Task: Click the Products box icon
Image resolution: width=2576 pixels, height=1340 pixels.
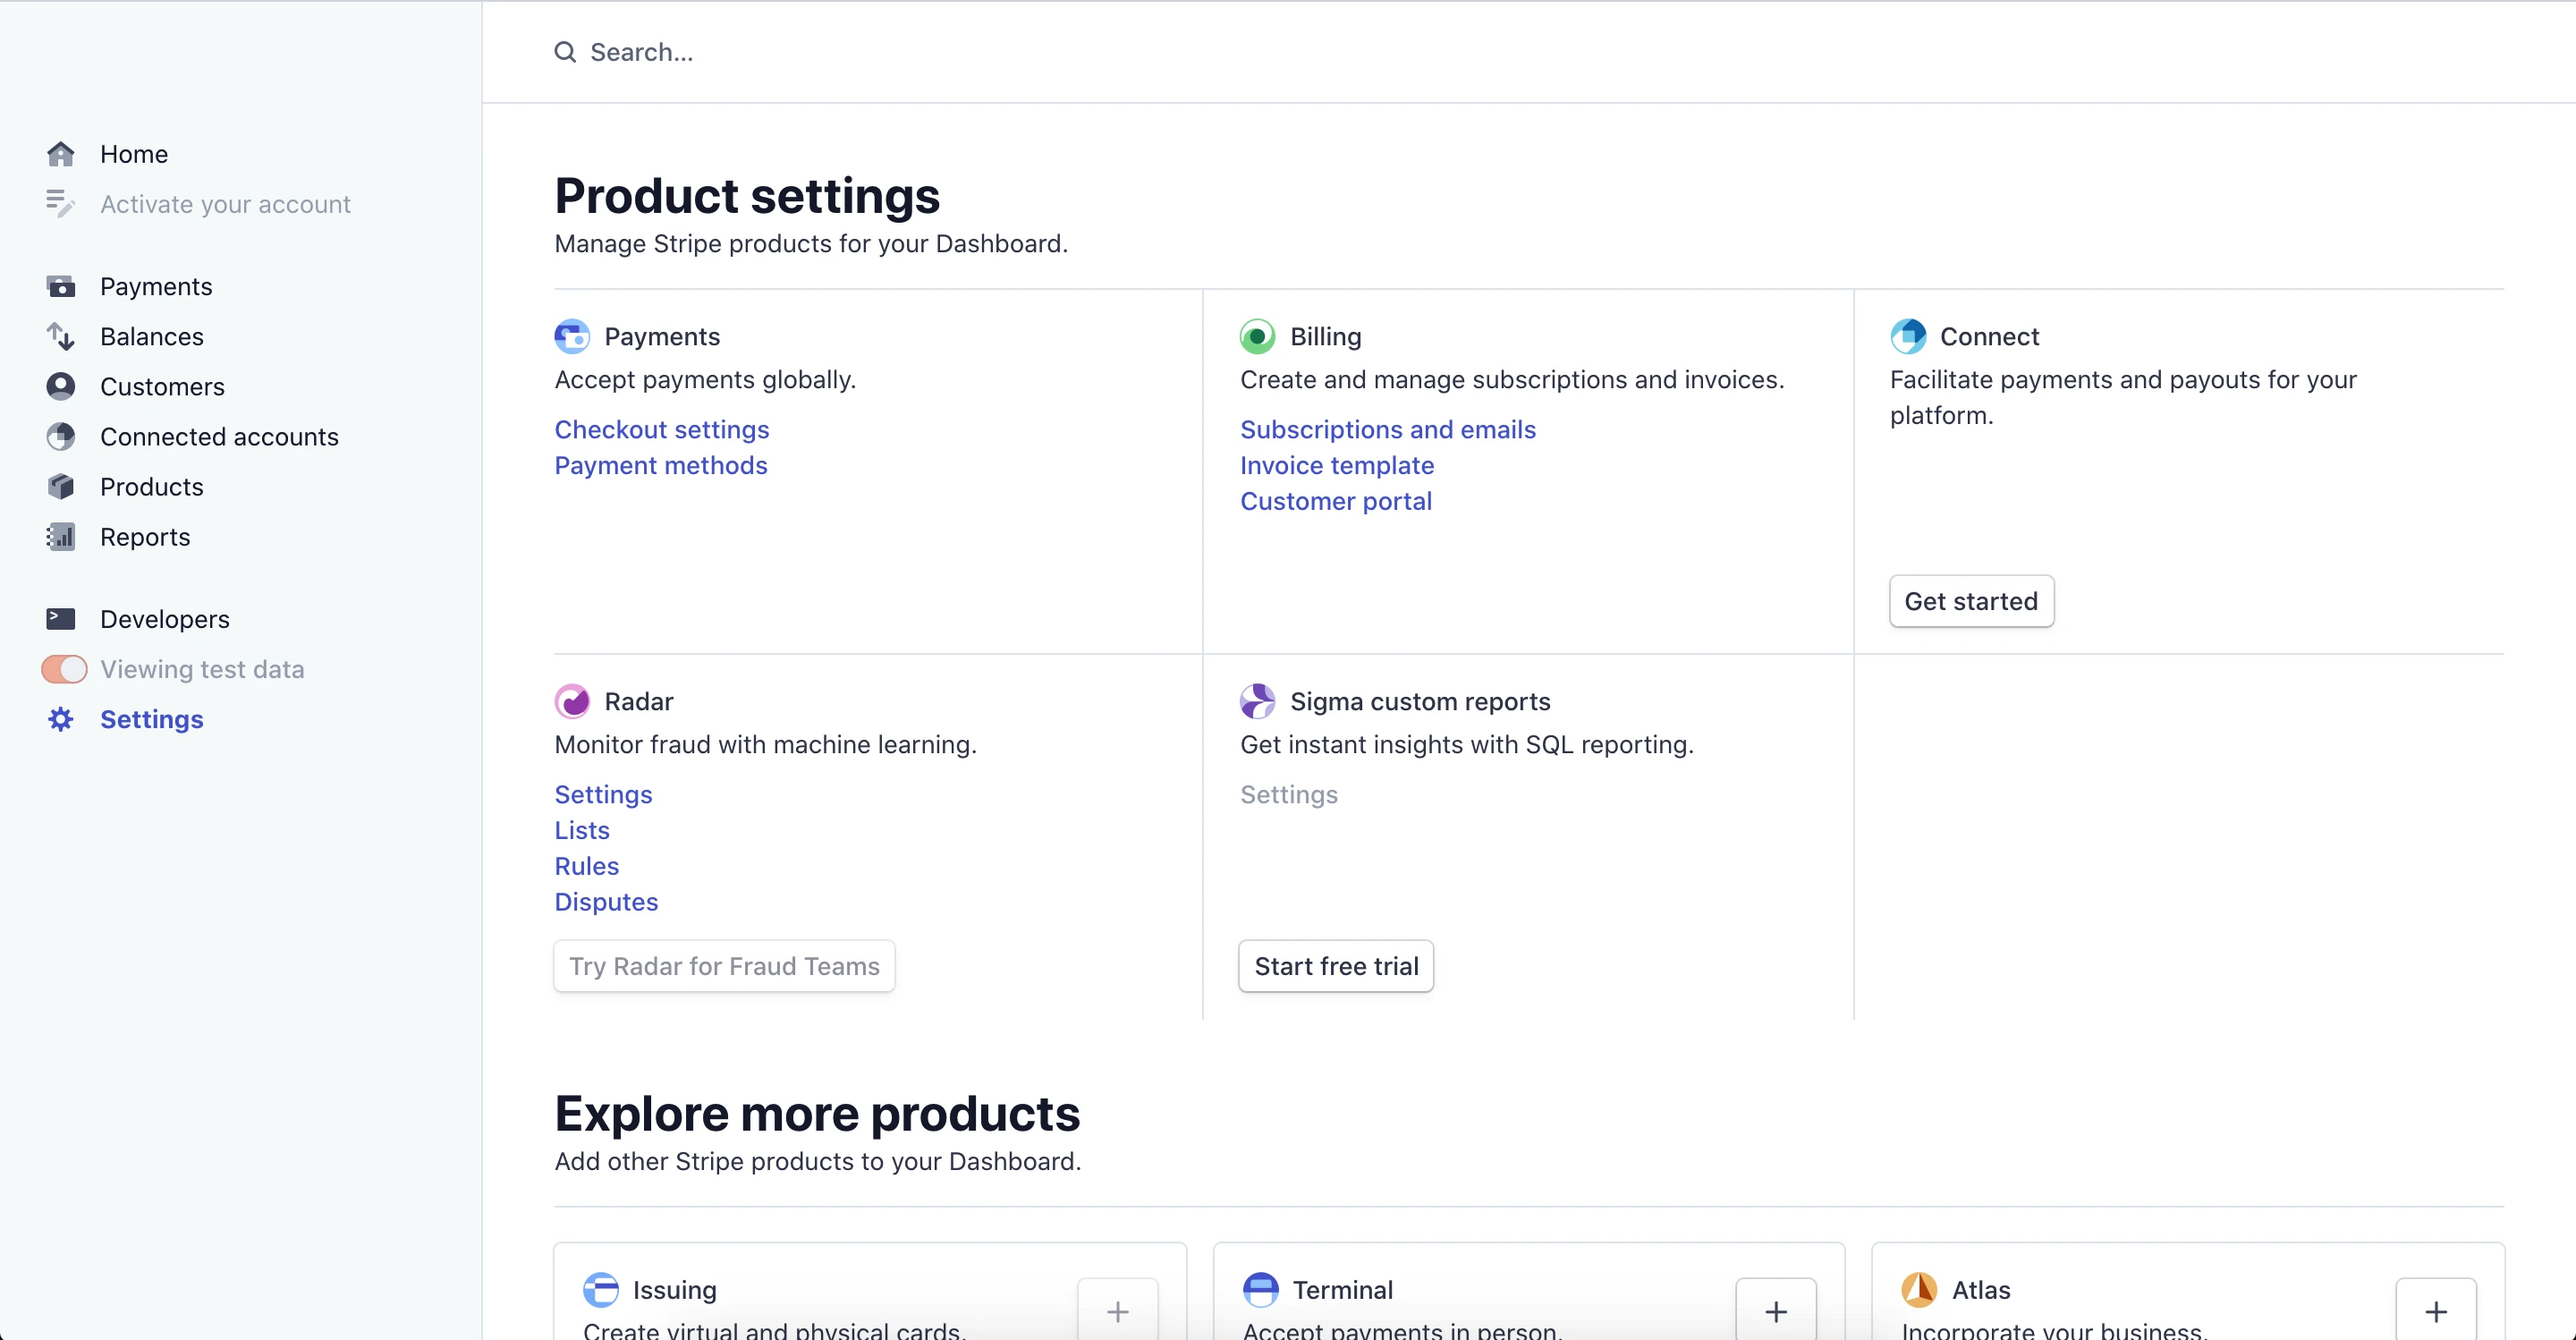Action: [x=60, y=487]
